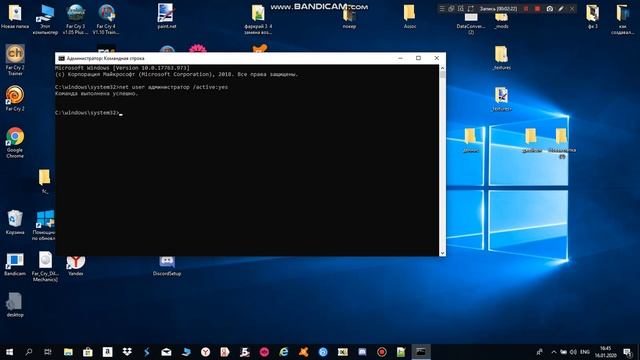
Task: Show hidden system tray icons
Action: (x=553, y=352)
